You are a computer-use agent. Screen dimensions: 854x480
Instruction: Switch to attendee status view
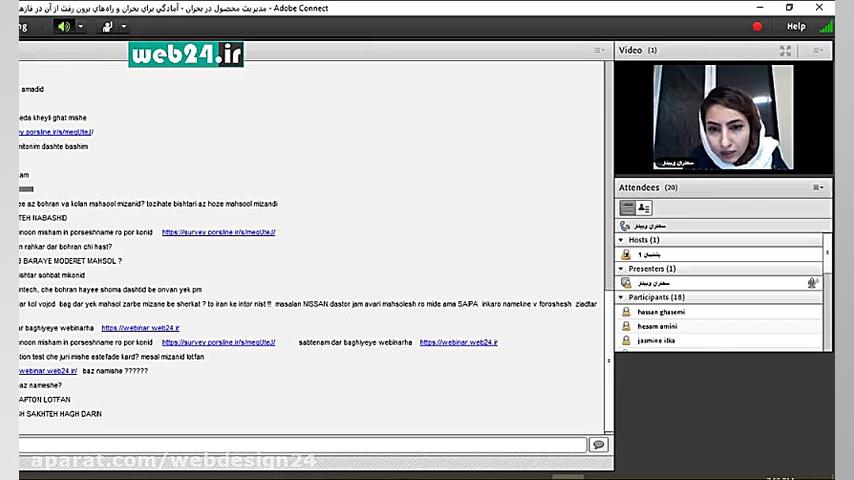(644, 208)
